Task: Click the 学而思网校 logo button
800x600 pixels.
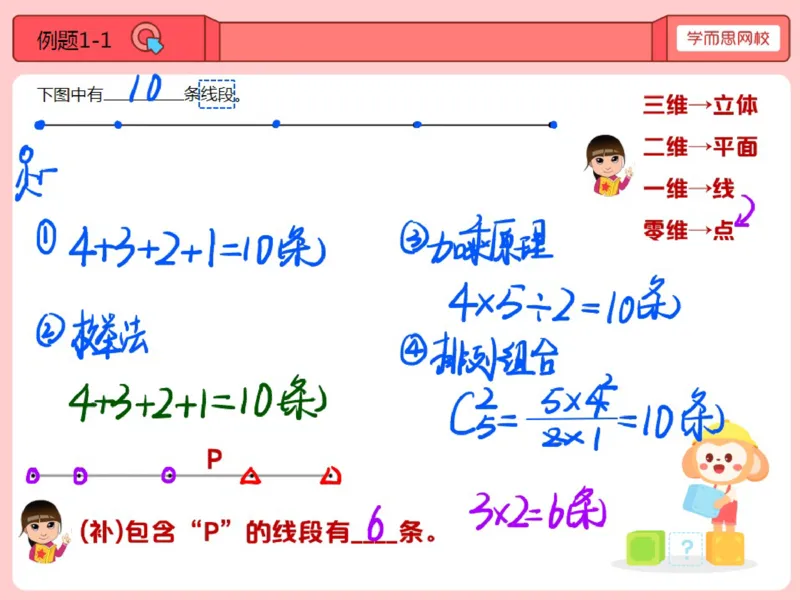Action: 728,38
